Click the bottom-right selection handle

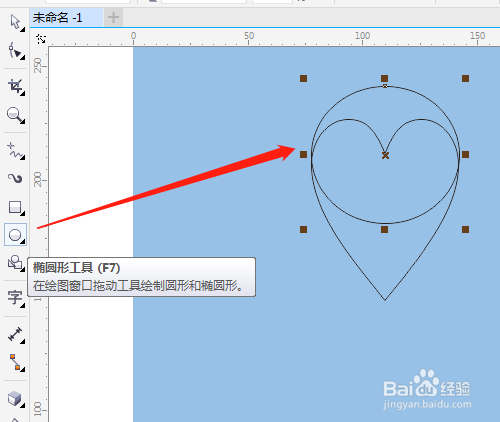465,229
